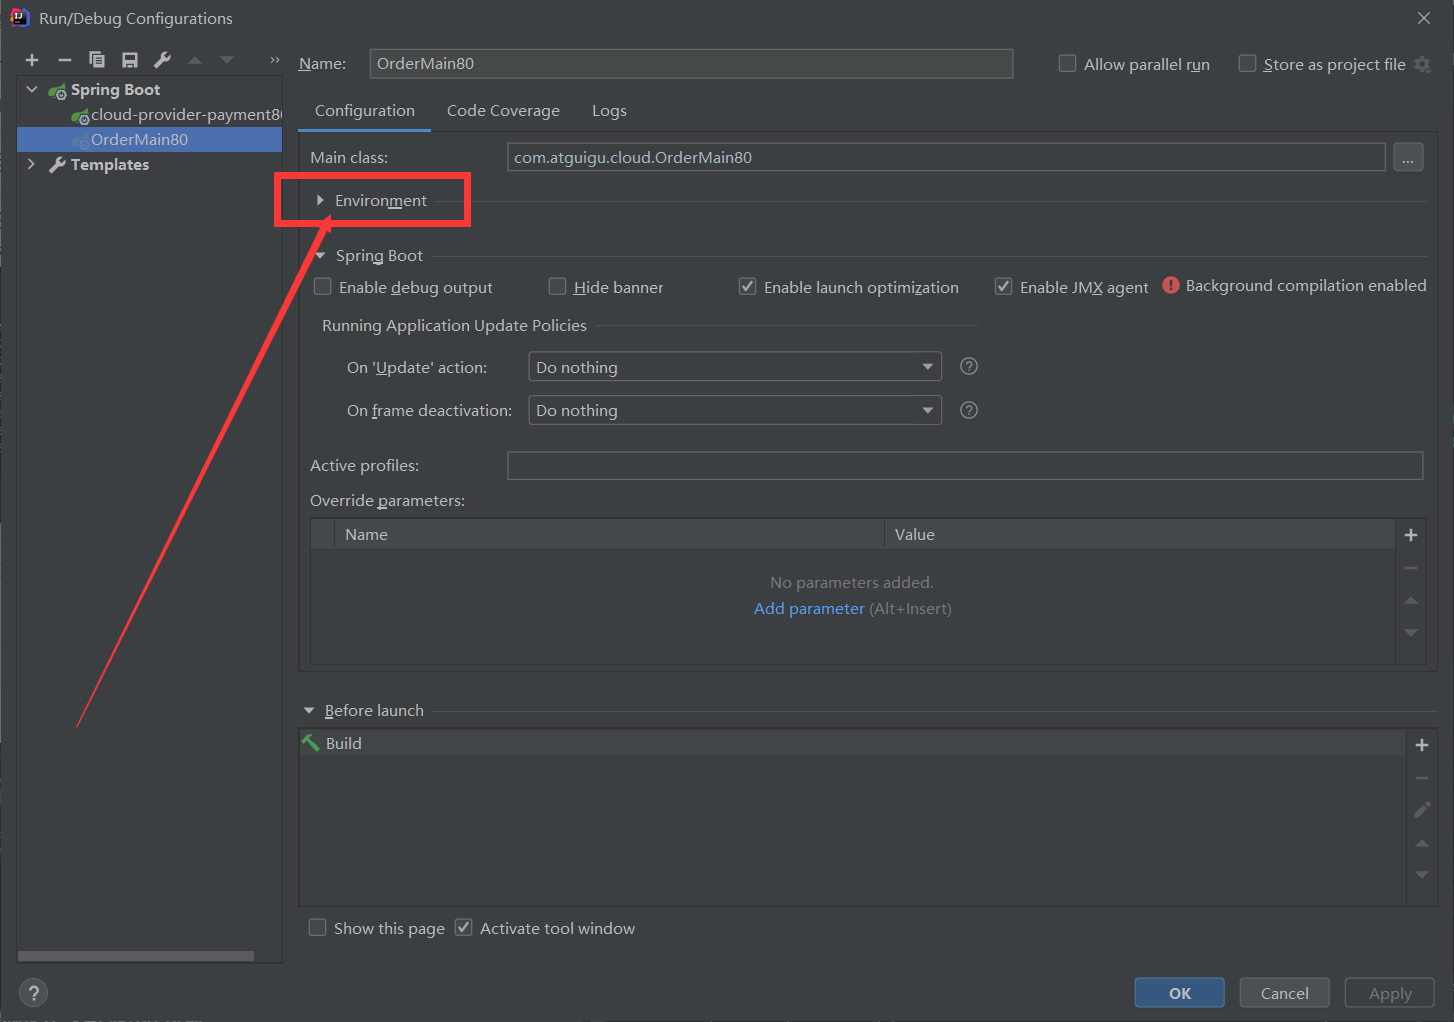Collapse the Before launch section
This screenshot has width=1454, height=1022.
tap(309, 710)
